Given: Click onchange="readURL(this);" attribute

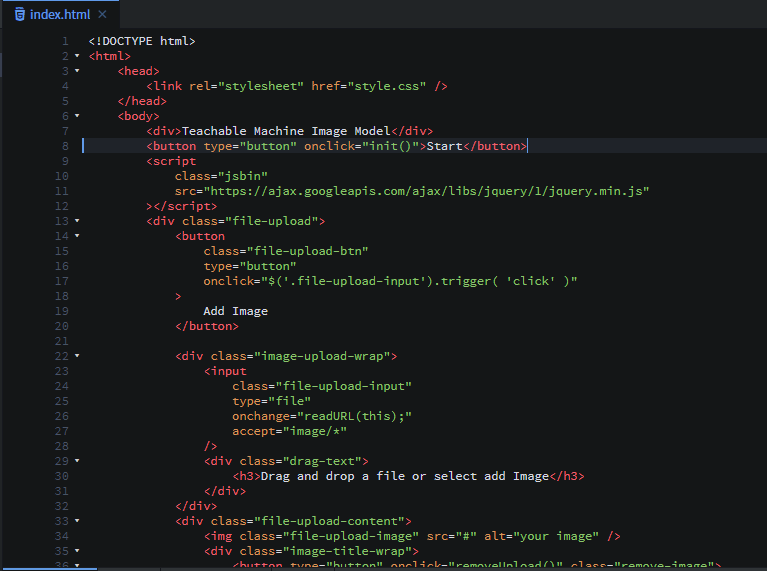Looking at the screenshot, I should [x=322, y=416].
